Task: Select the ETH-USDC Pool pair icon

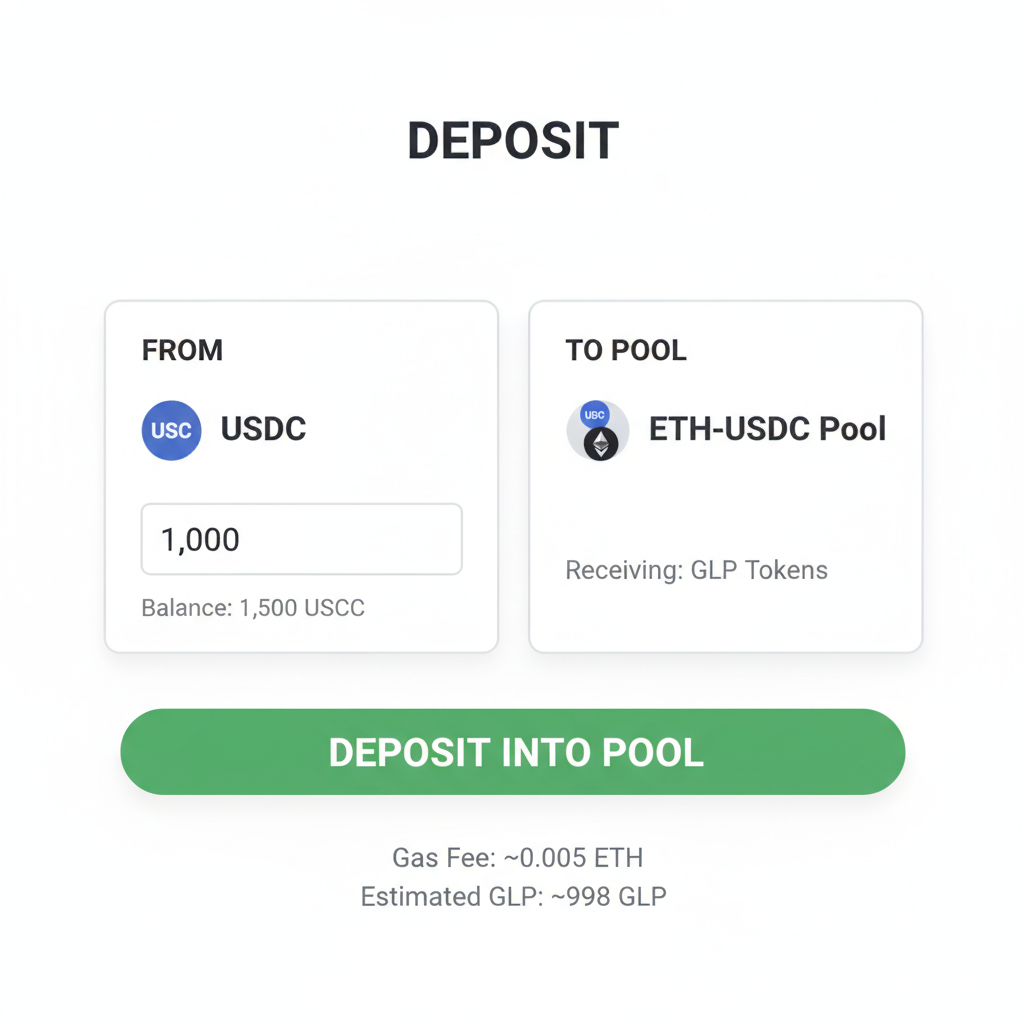Action: (597, 430)
